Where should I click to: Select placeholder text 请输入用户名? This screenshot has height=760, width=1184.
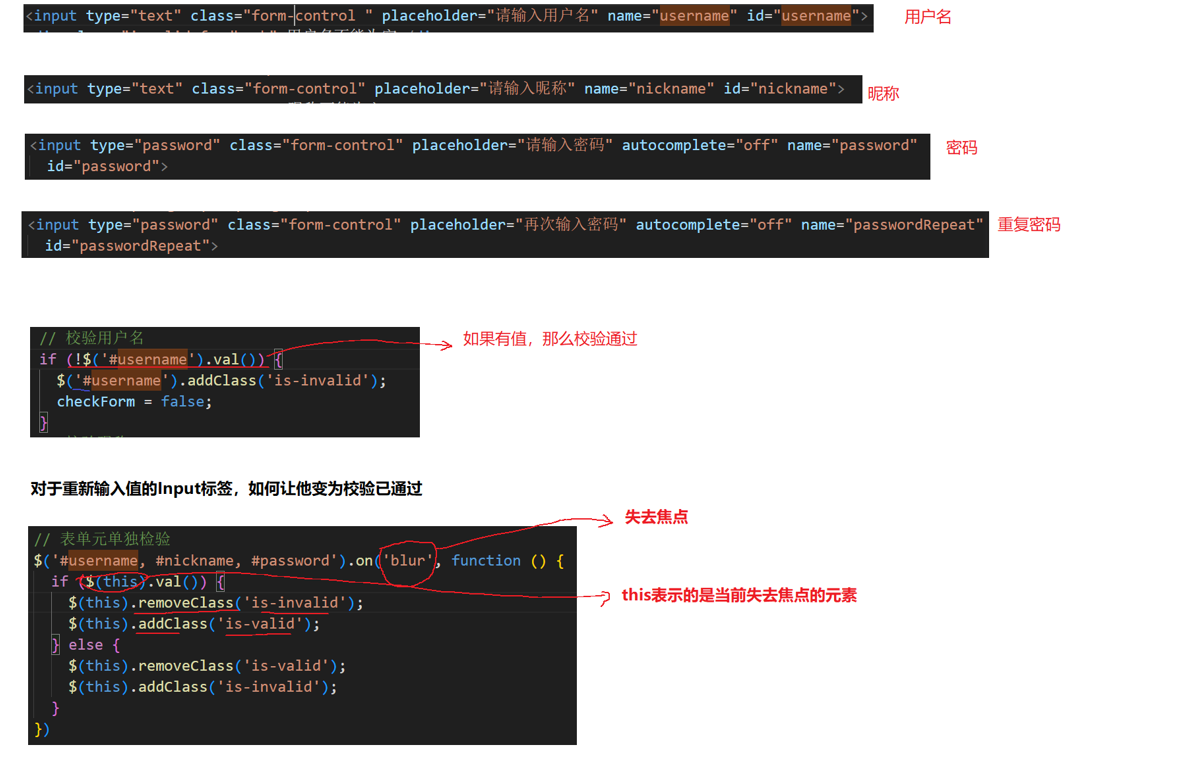[542, 16]
